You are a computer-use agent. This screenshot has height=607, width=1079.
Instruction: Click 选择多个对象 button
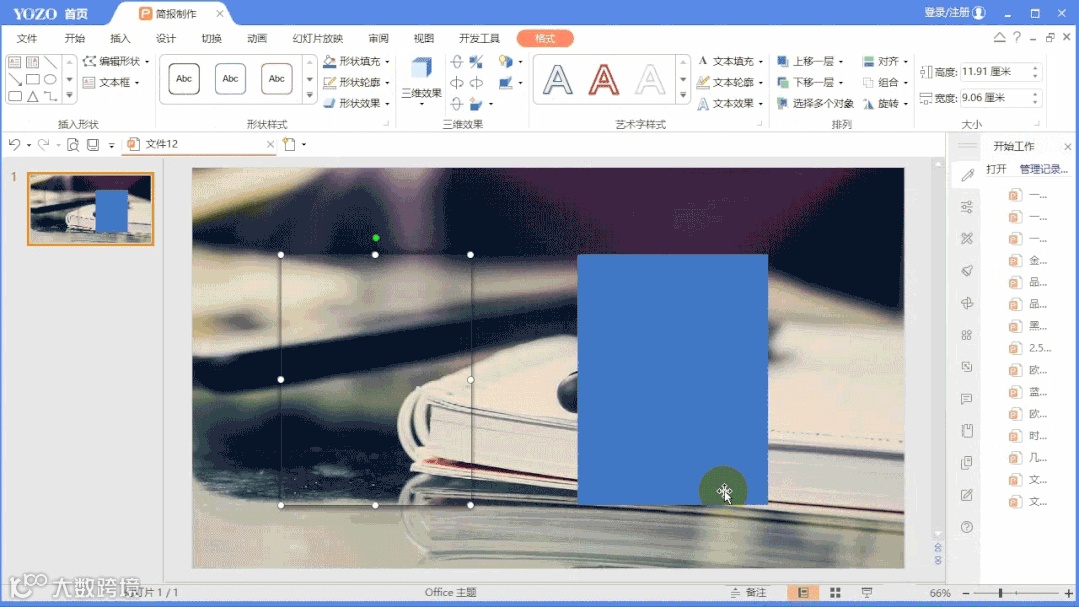click(815, 103)
